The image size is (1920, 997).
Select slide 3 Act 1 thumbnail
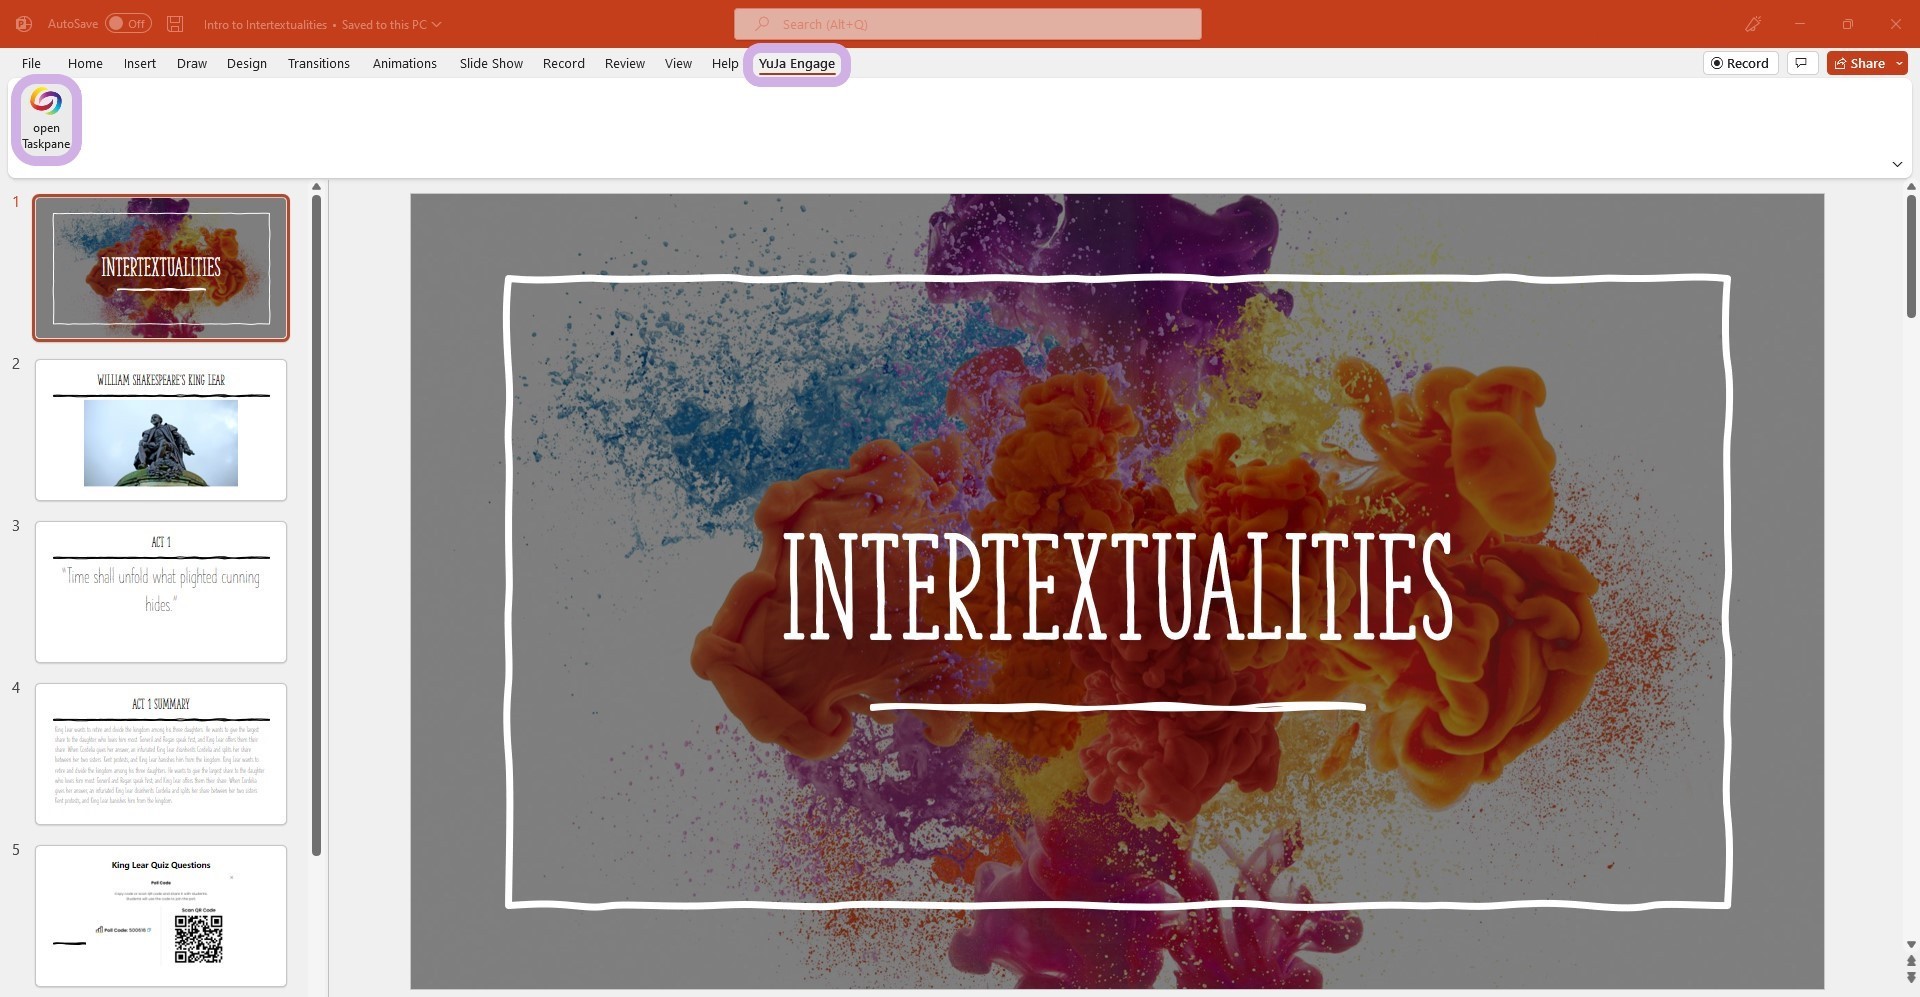161,592
